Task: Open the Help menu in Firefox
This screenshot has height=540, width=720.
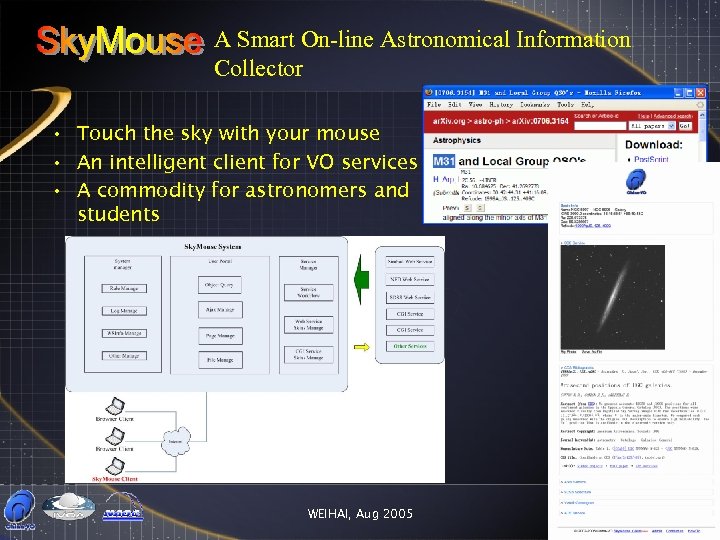Action: [x=587, y=105]
